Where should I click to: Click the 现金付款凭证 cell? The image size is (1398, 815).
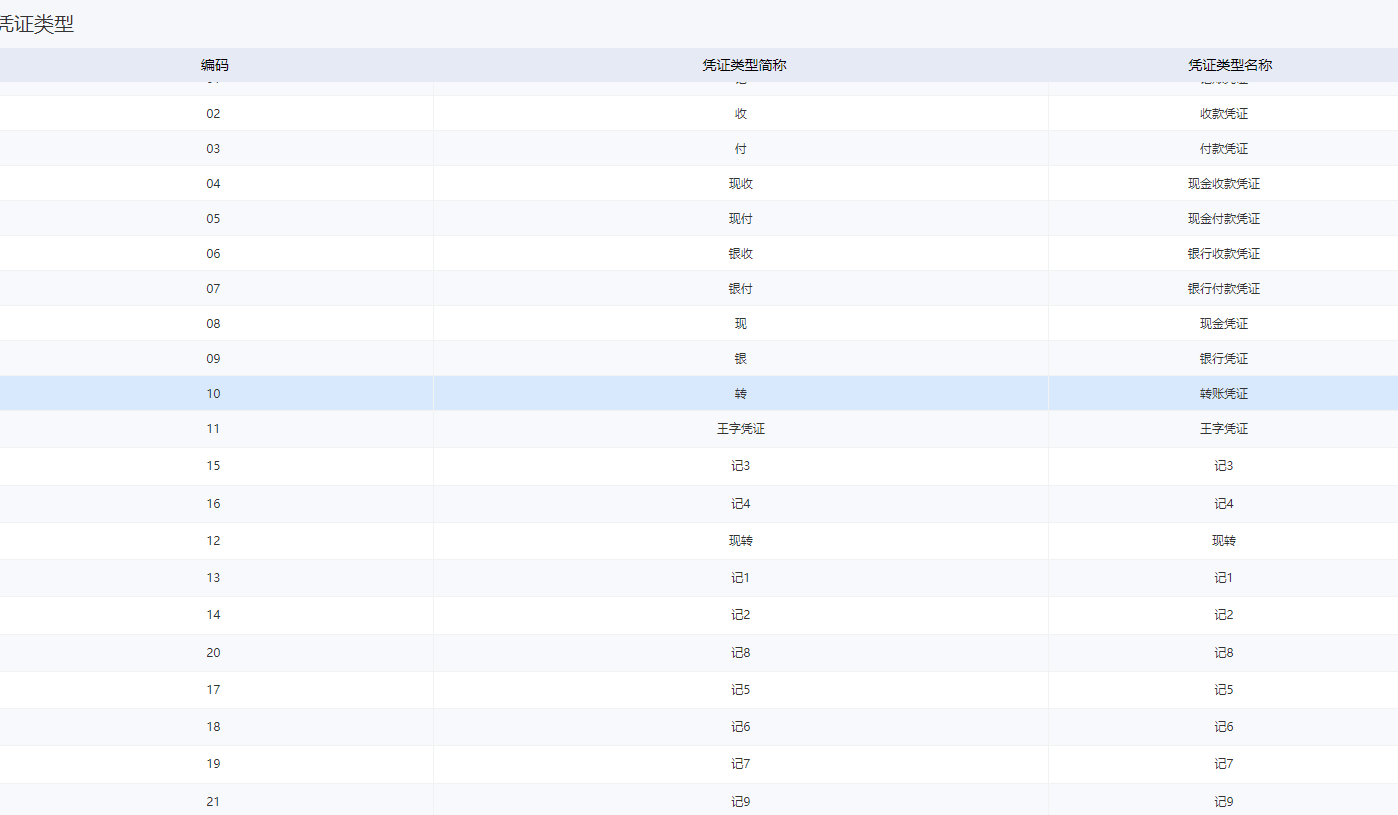1223,219
